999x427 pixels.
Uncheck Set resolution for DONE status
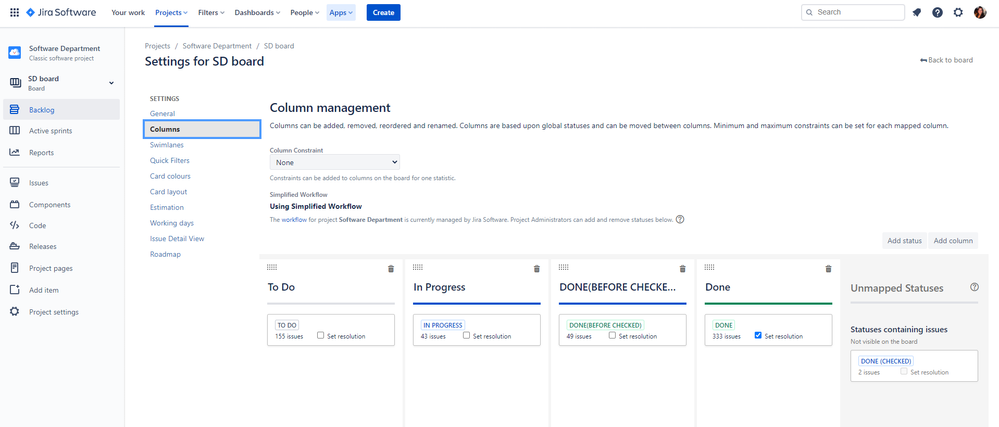[x=758, y=335]
